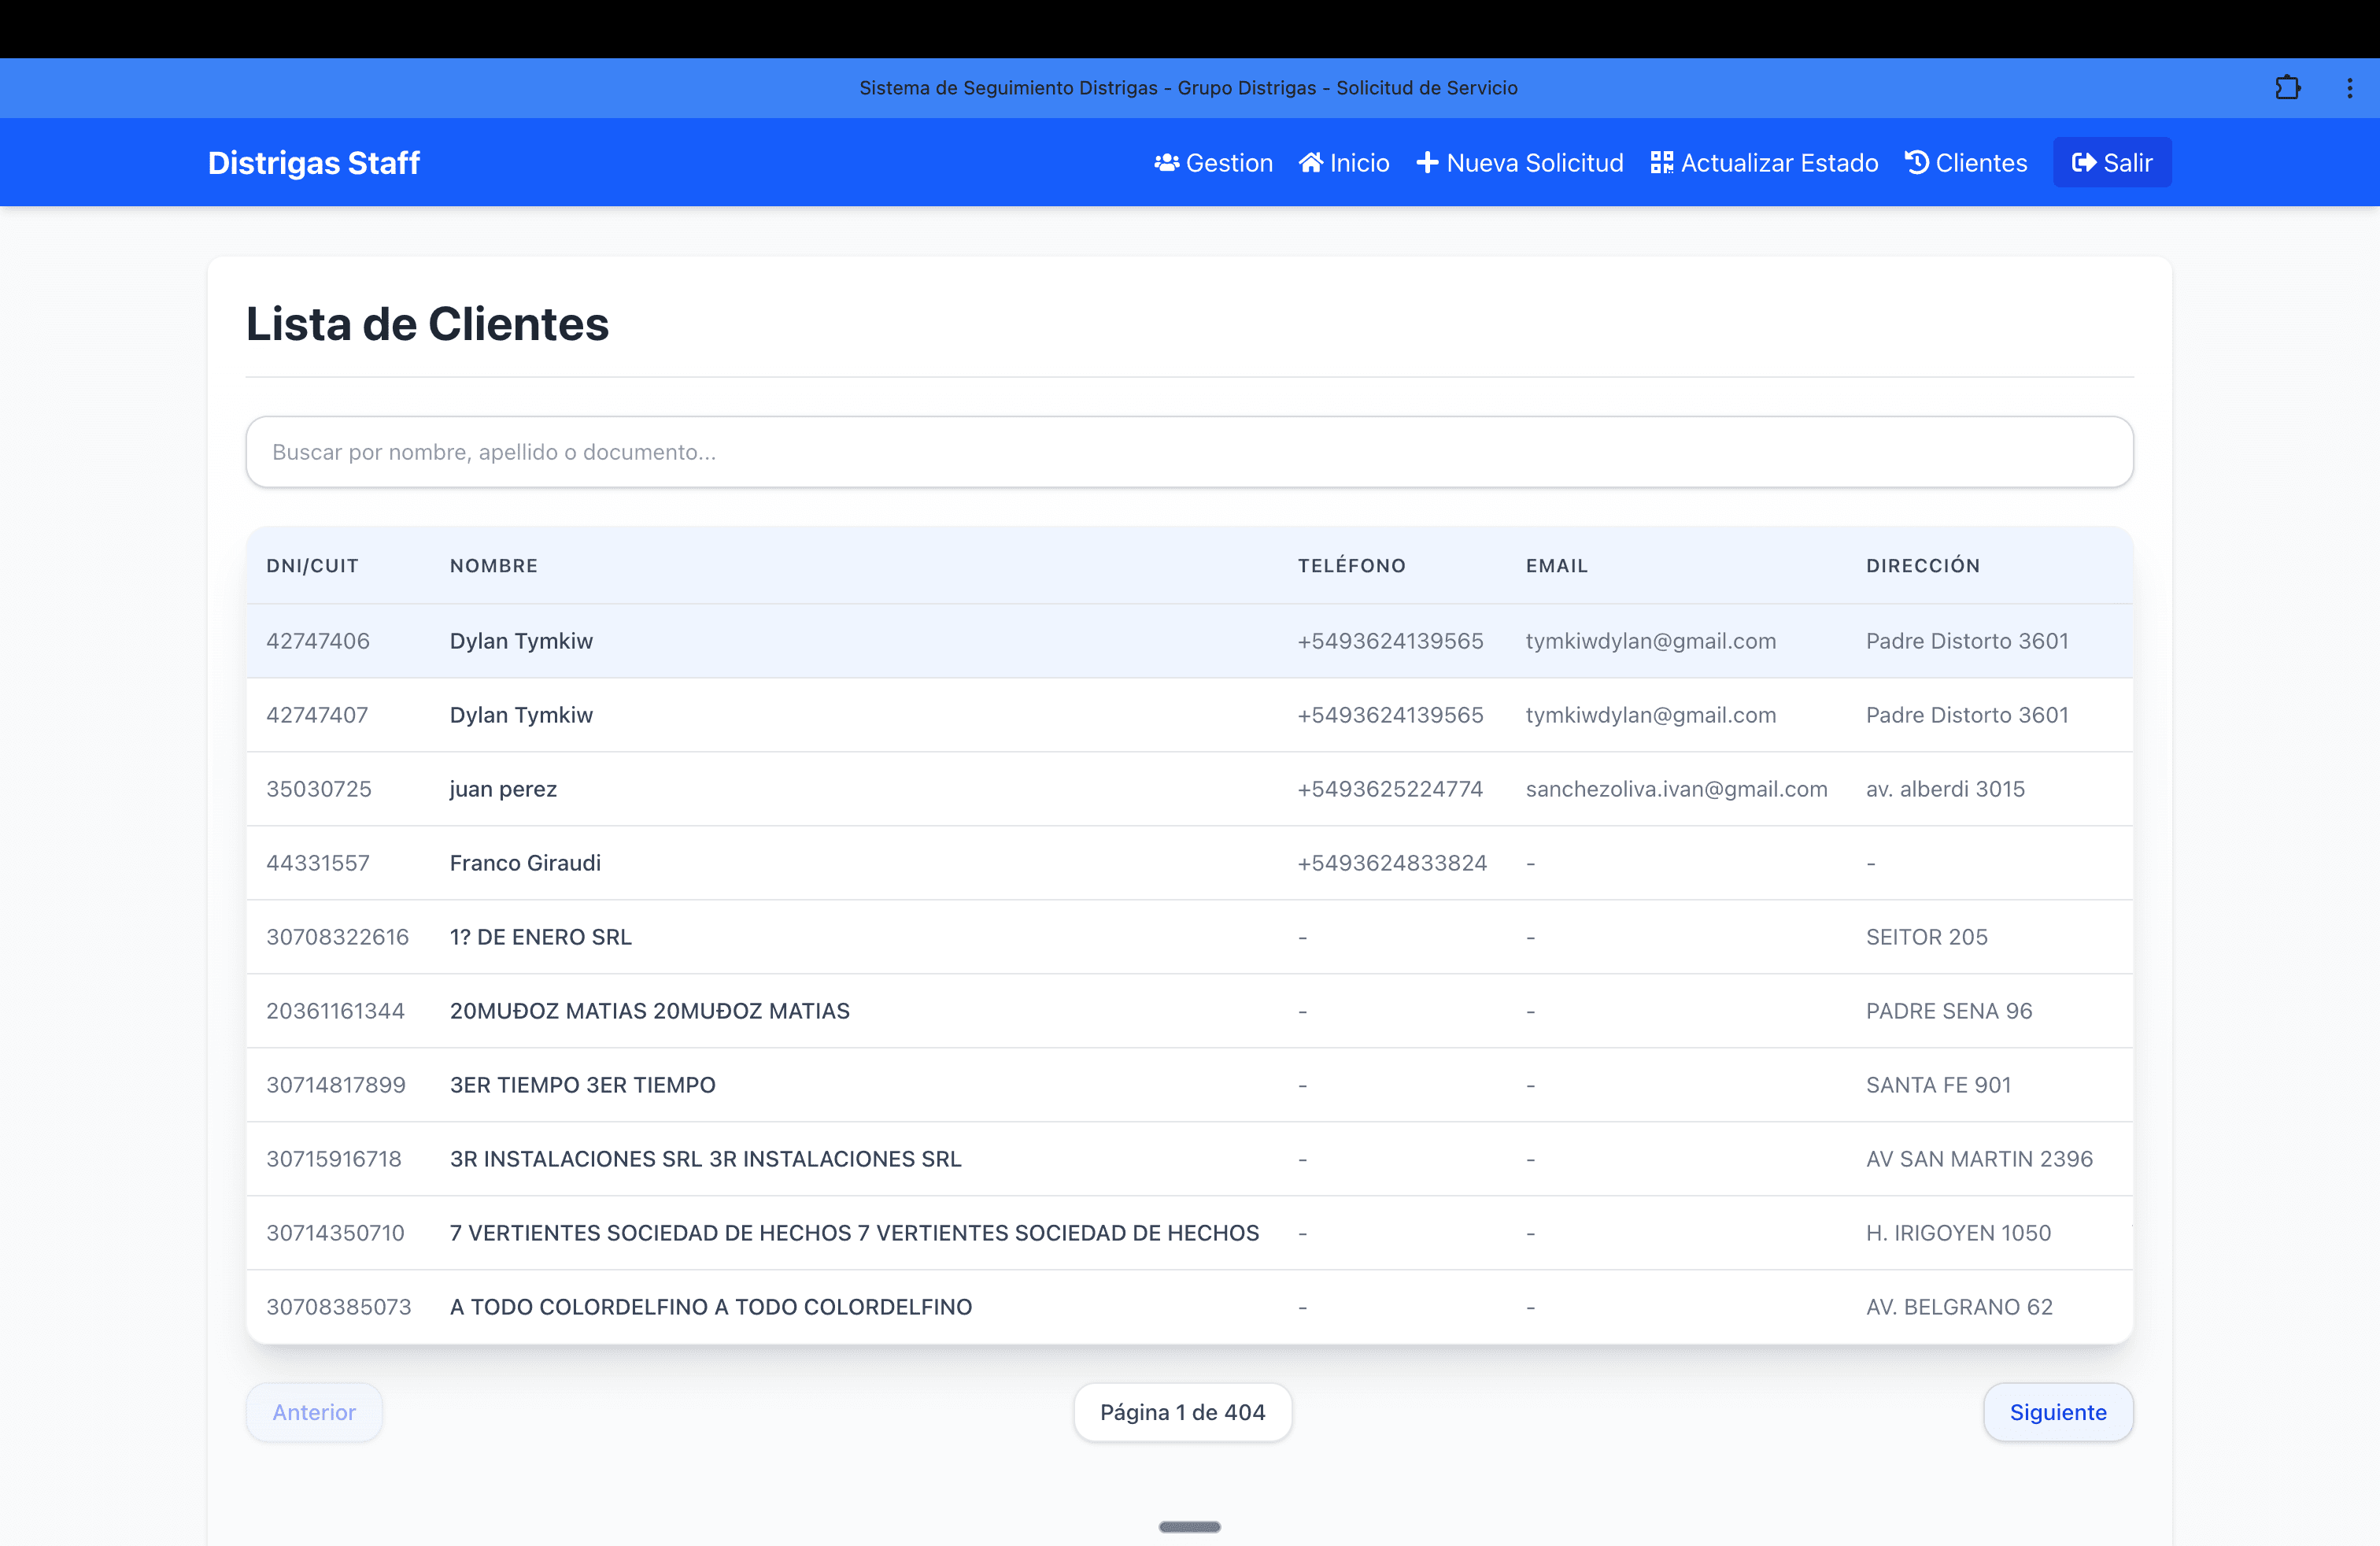Click address SEITOR 205
This screenshot has height=1546, width=2380.
click(x=1927, y=937)
